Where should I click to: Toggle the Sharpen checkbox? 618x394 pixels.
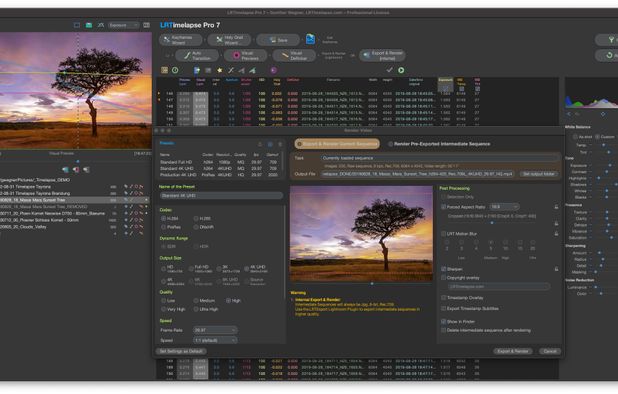tap(443, 269)
